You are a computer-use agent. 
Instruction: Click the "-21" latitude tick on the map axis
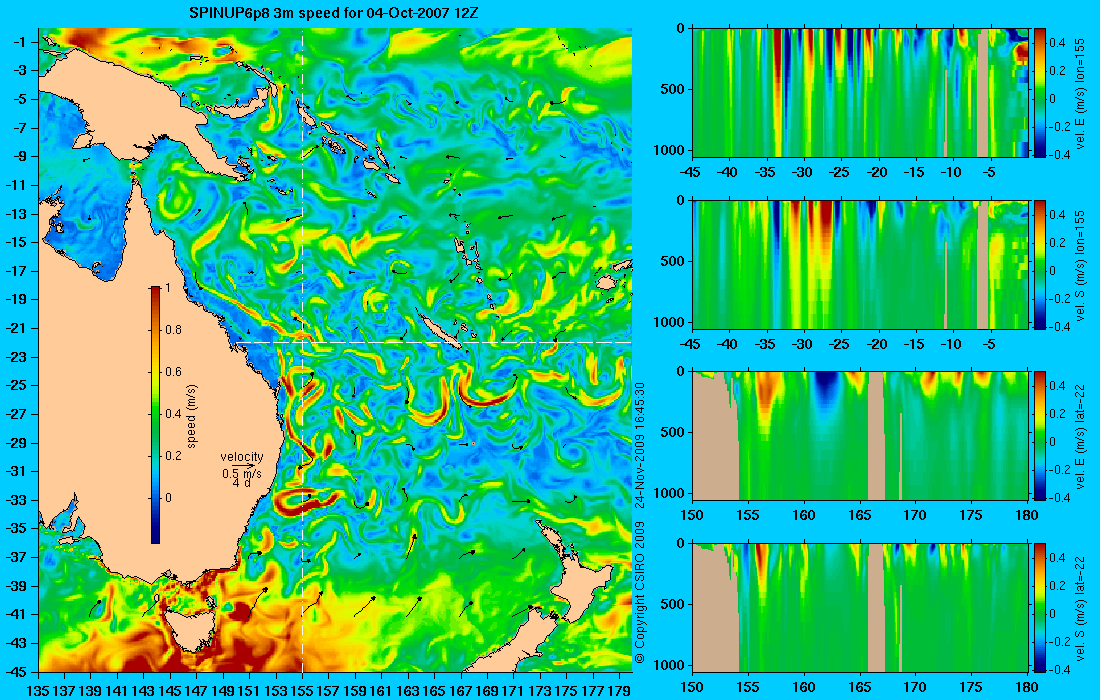pos(18,328)
